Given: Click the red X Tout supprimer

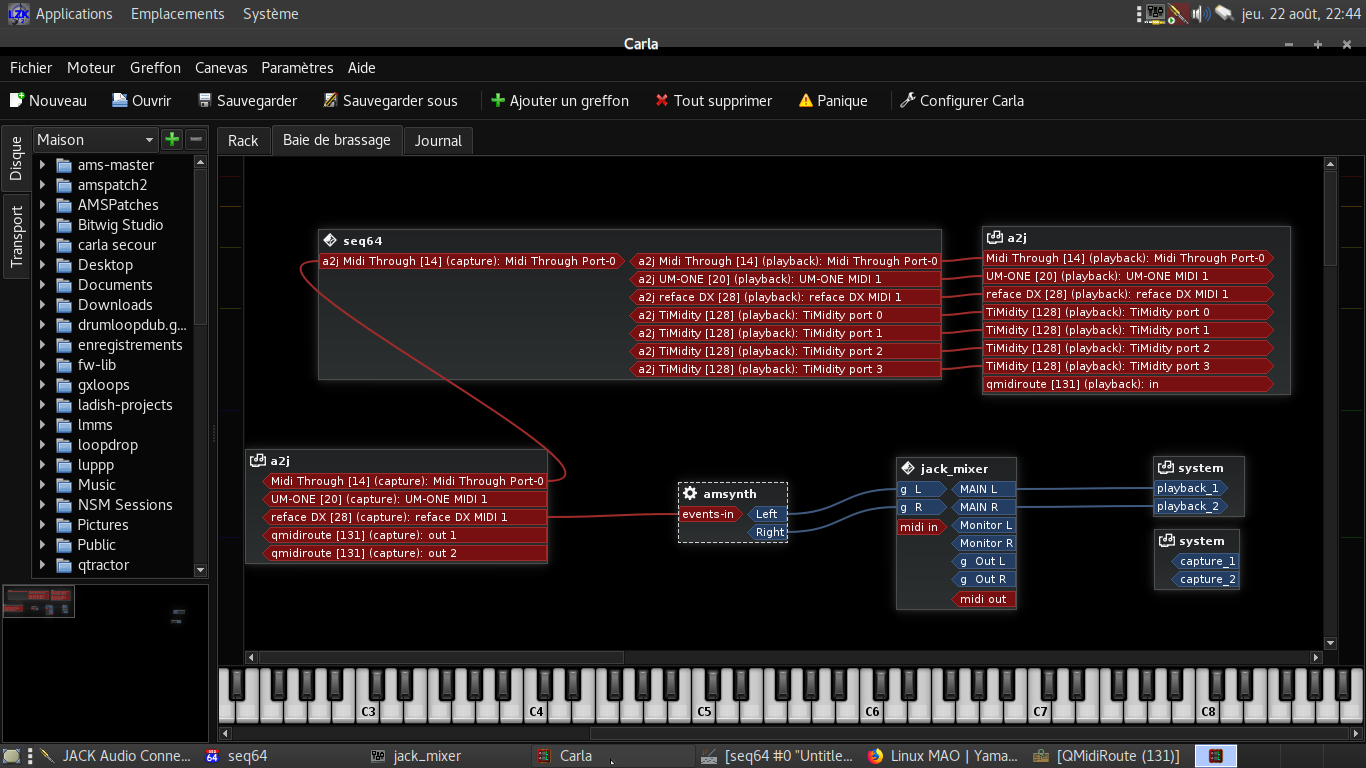Looking at the screenshot, I should coord(662,100).
